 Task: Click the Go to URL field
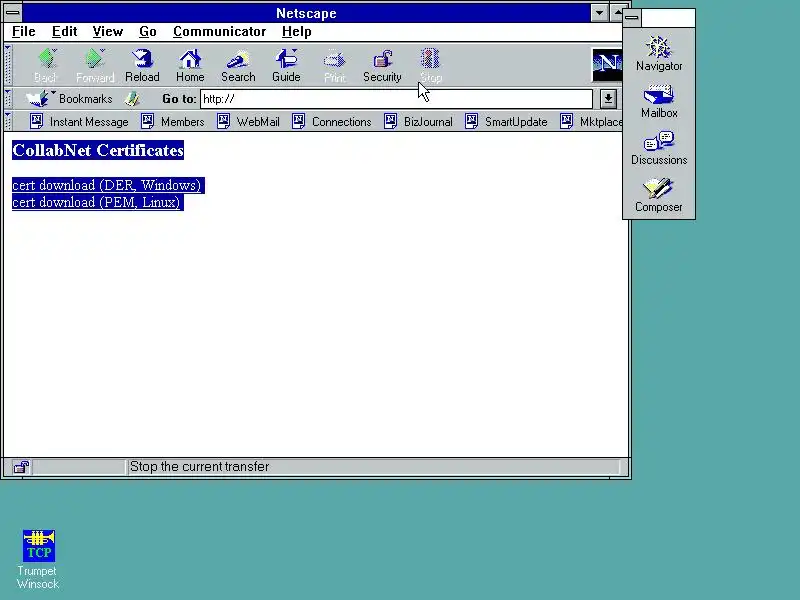point(396,99)
